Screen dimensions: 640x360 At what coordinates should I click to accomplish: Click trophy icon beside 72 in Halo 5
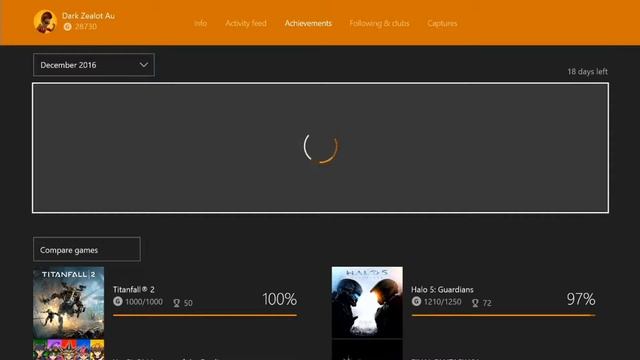[x=475, y=303]
